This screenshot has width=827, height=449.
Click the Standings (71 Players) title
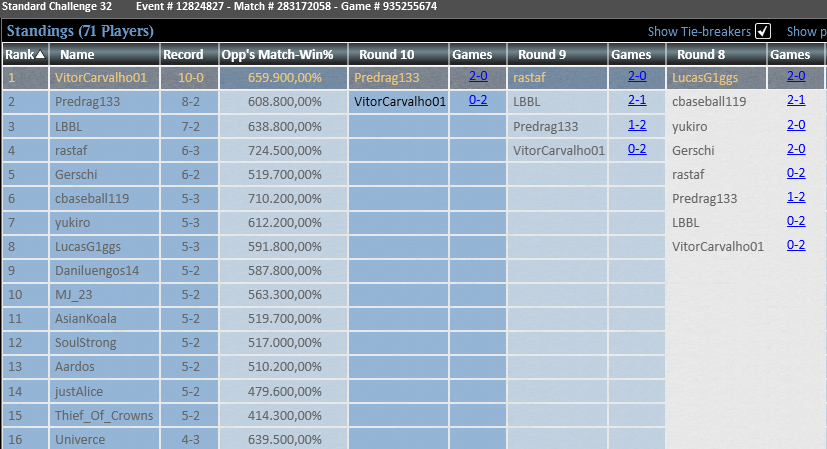pyautogui.click(x=80, y=31)
